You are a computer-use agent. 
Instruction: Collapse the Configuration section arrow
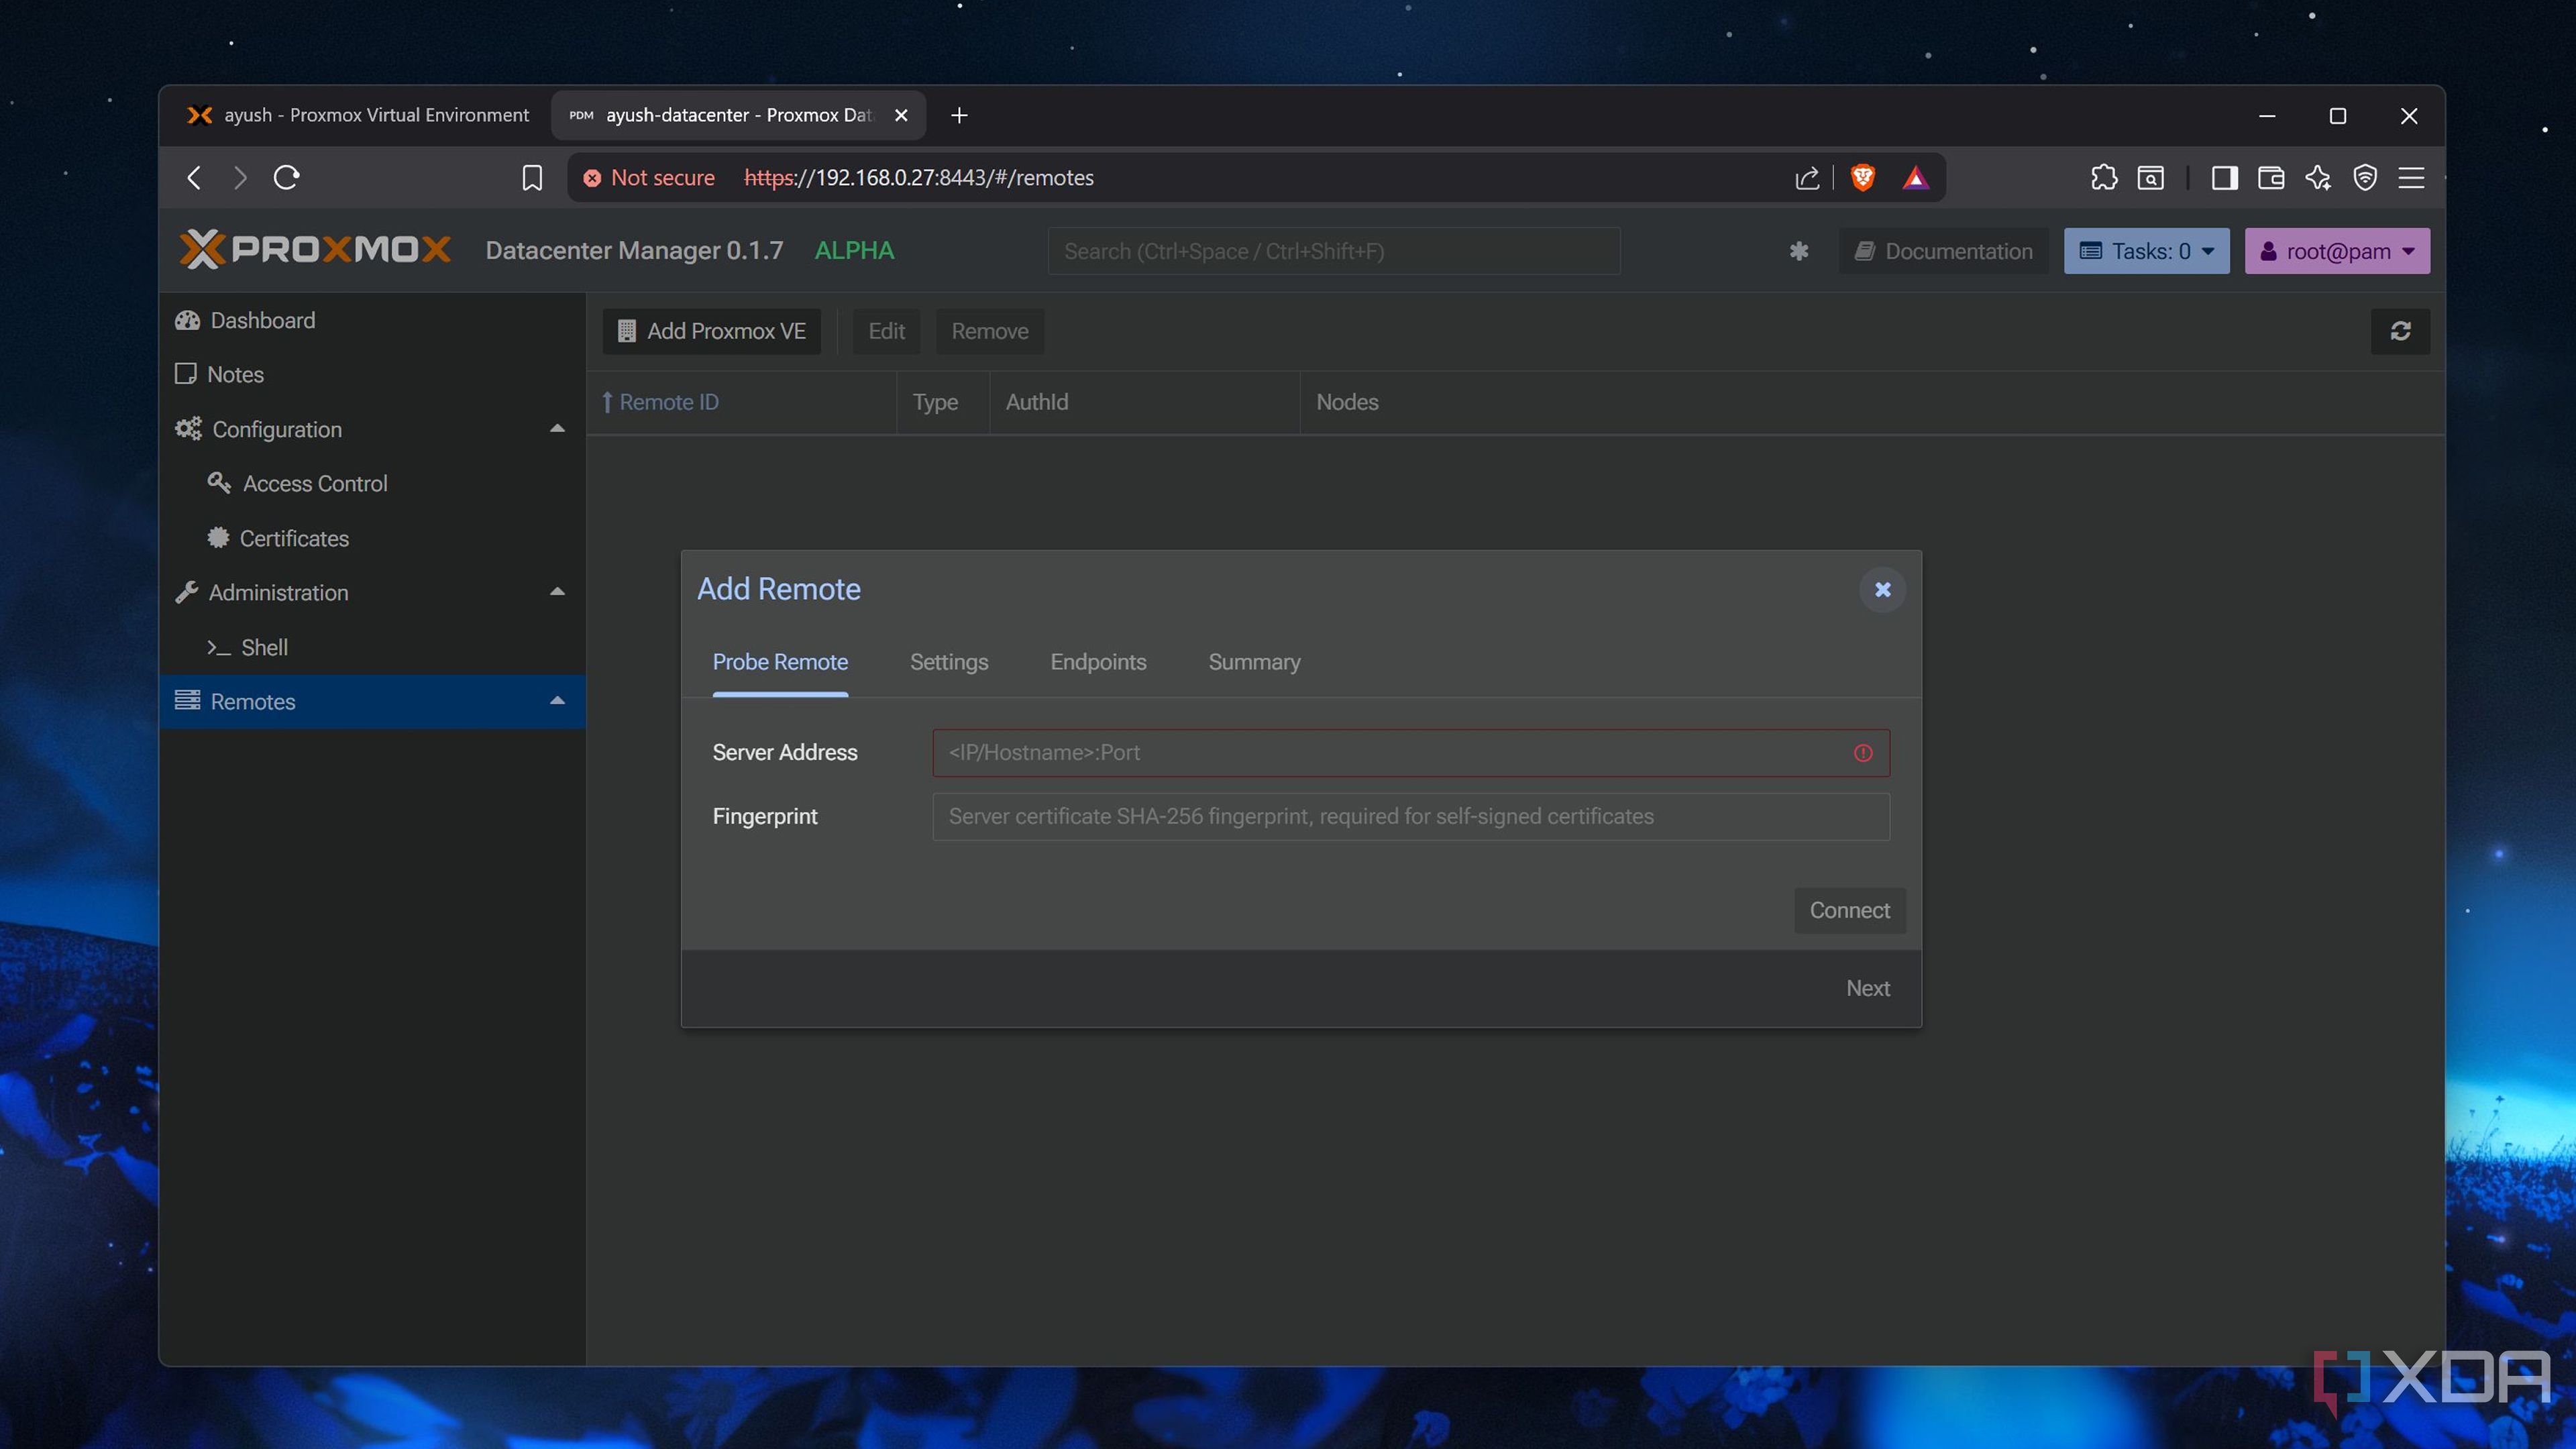tap(557, 429)
